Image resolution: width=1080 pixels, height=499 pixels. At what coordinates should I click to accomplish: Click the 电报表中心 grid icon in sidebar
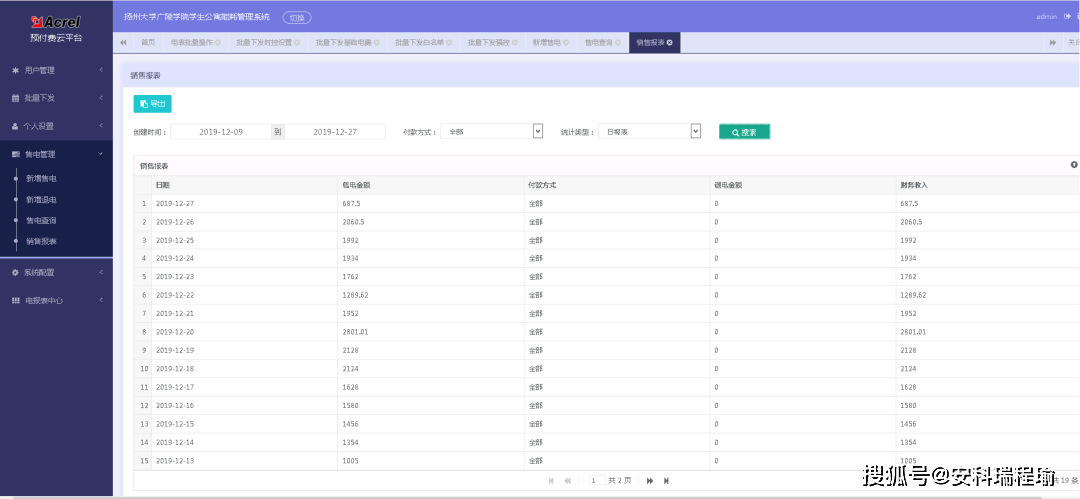pyautogui.click(x=16, y=301)
